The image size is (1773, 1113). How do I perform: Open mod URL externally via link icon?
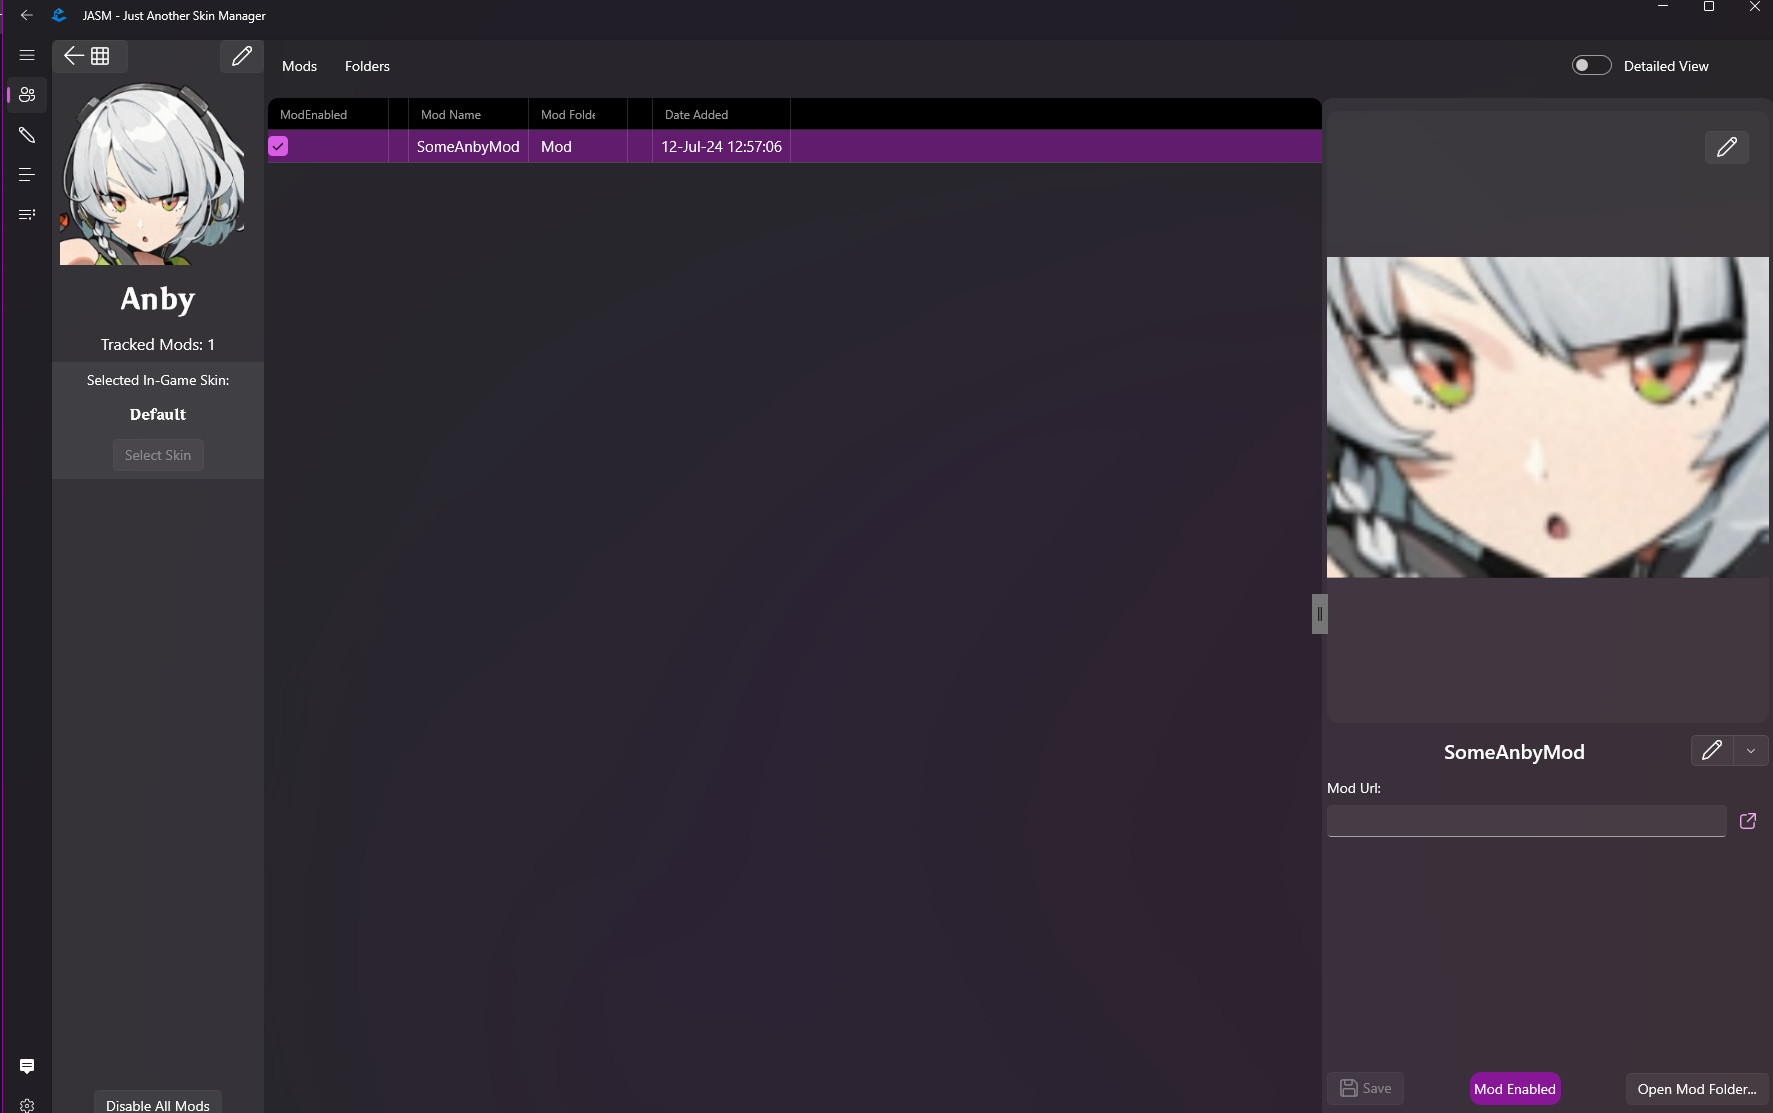(x=1748, y=821)
